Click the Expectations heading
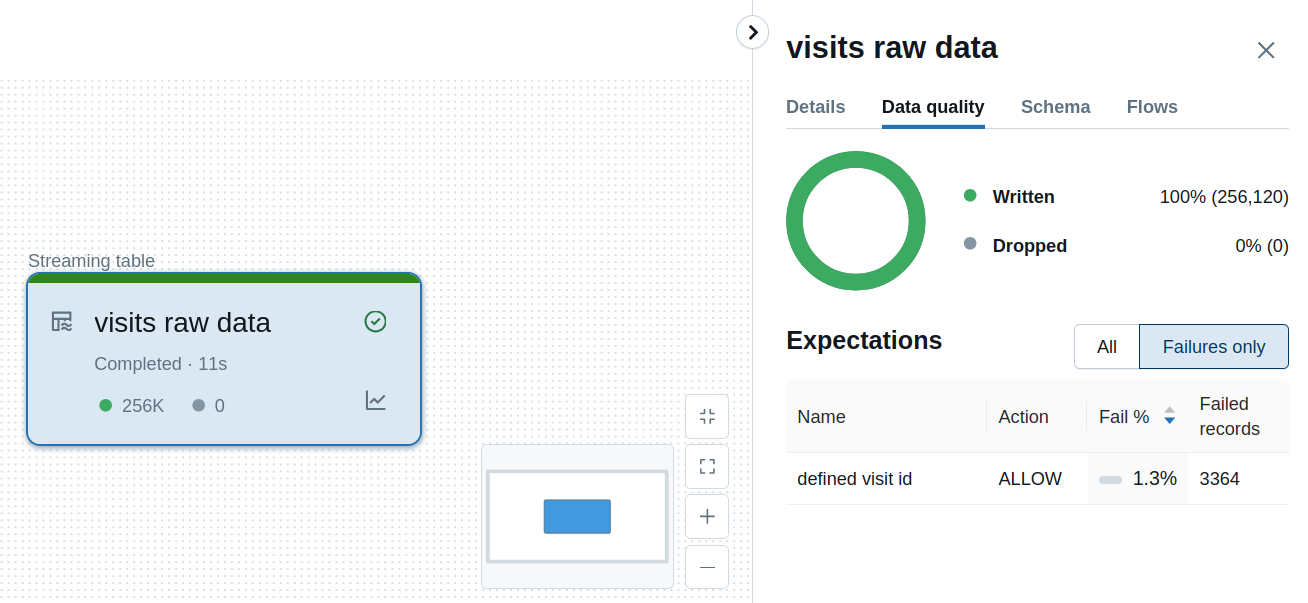The width and height of the screenshot is (1308, 603). 864,340
